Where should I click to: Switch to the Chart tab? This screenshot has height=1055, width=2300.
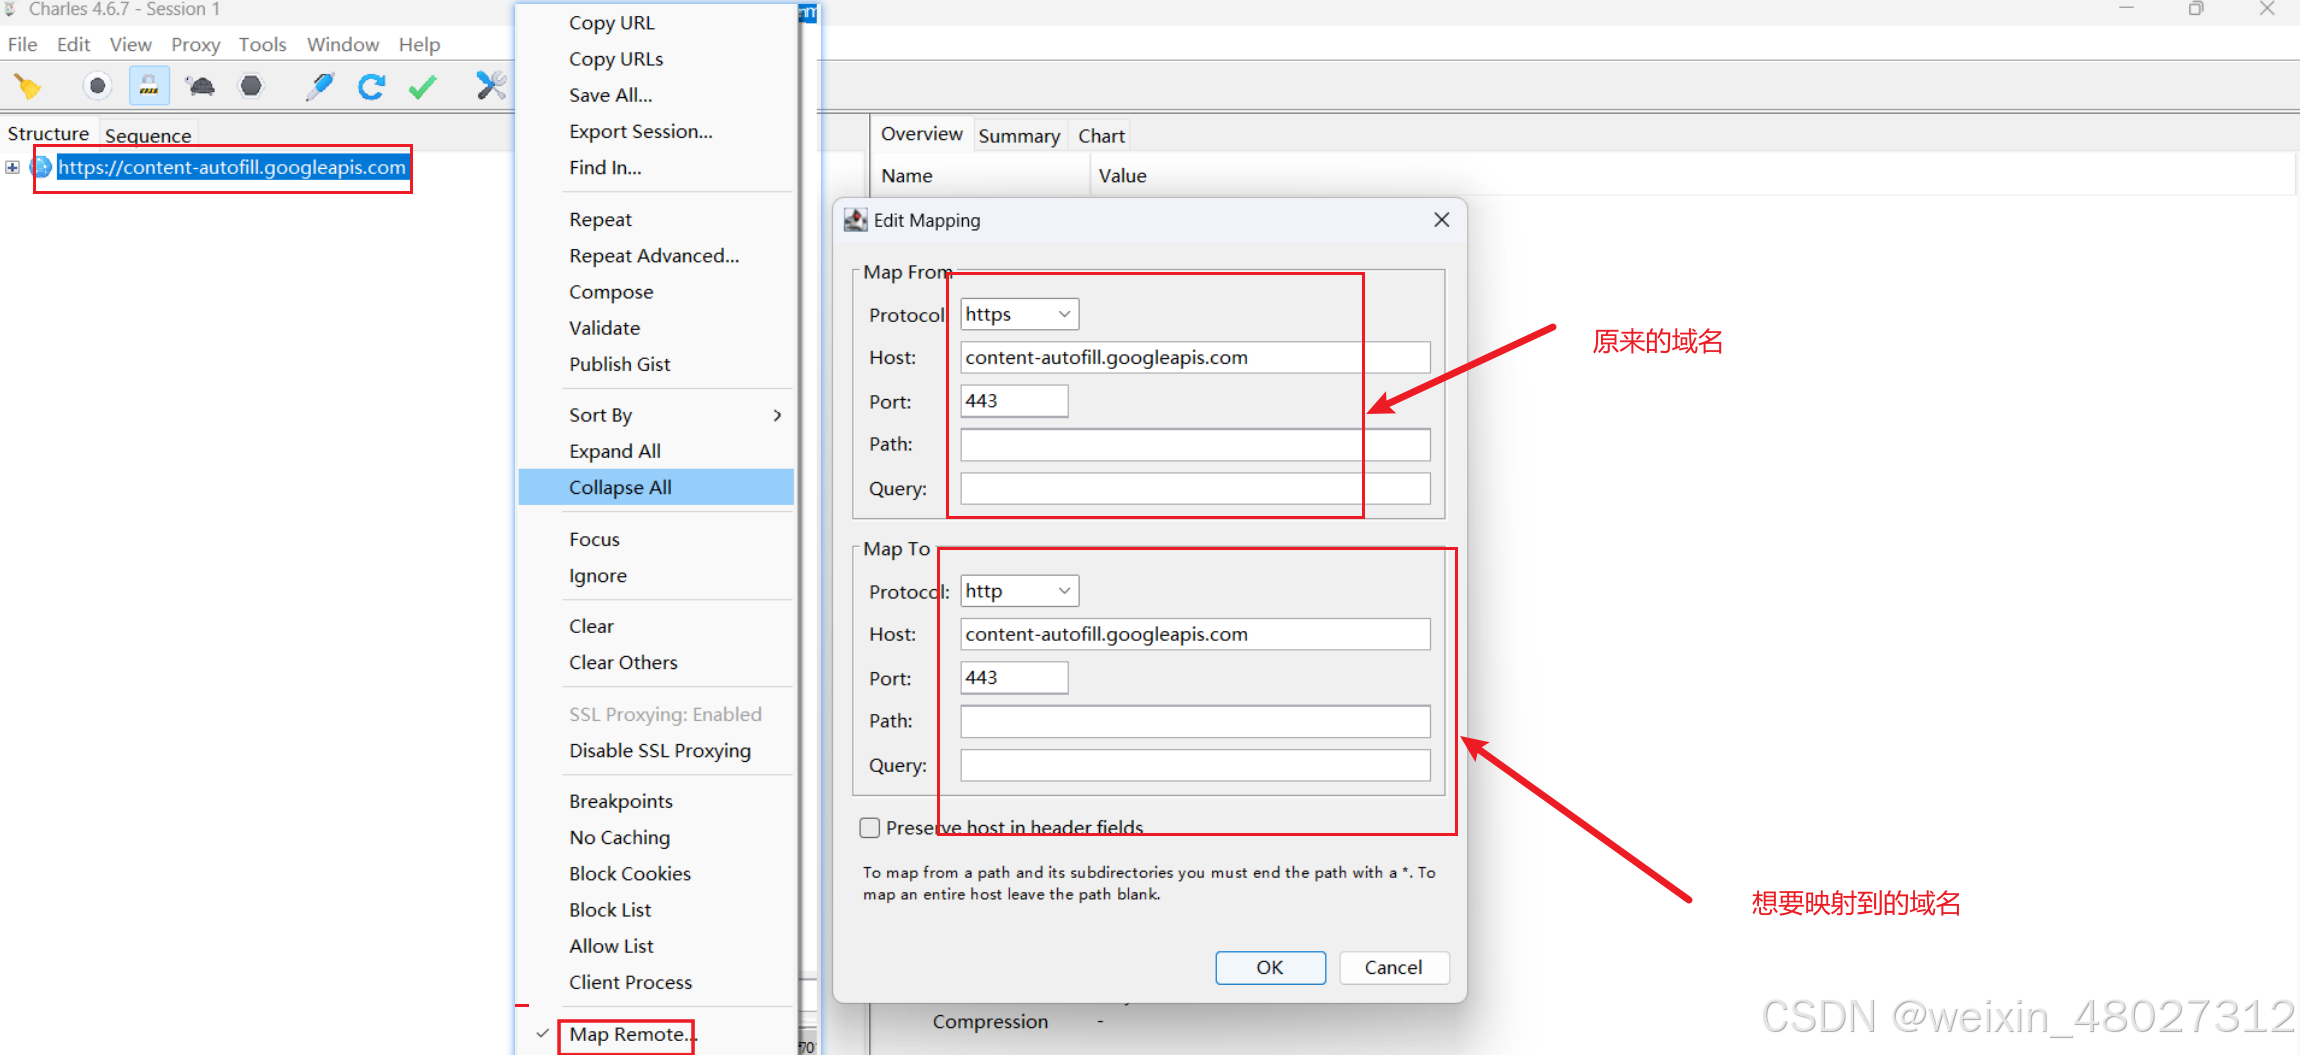pos(1101,136)
